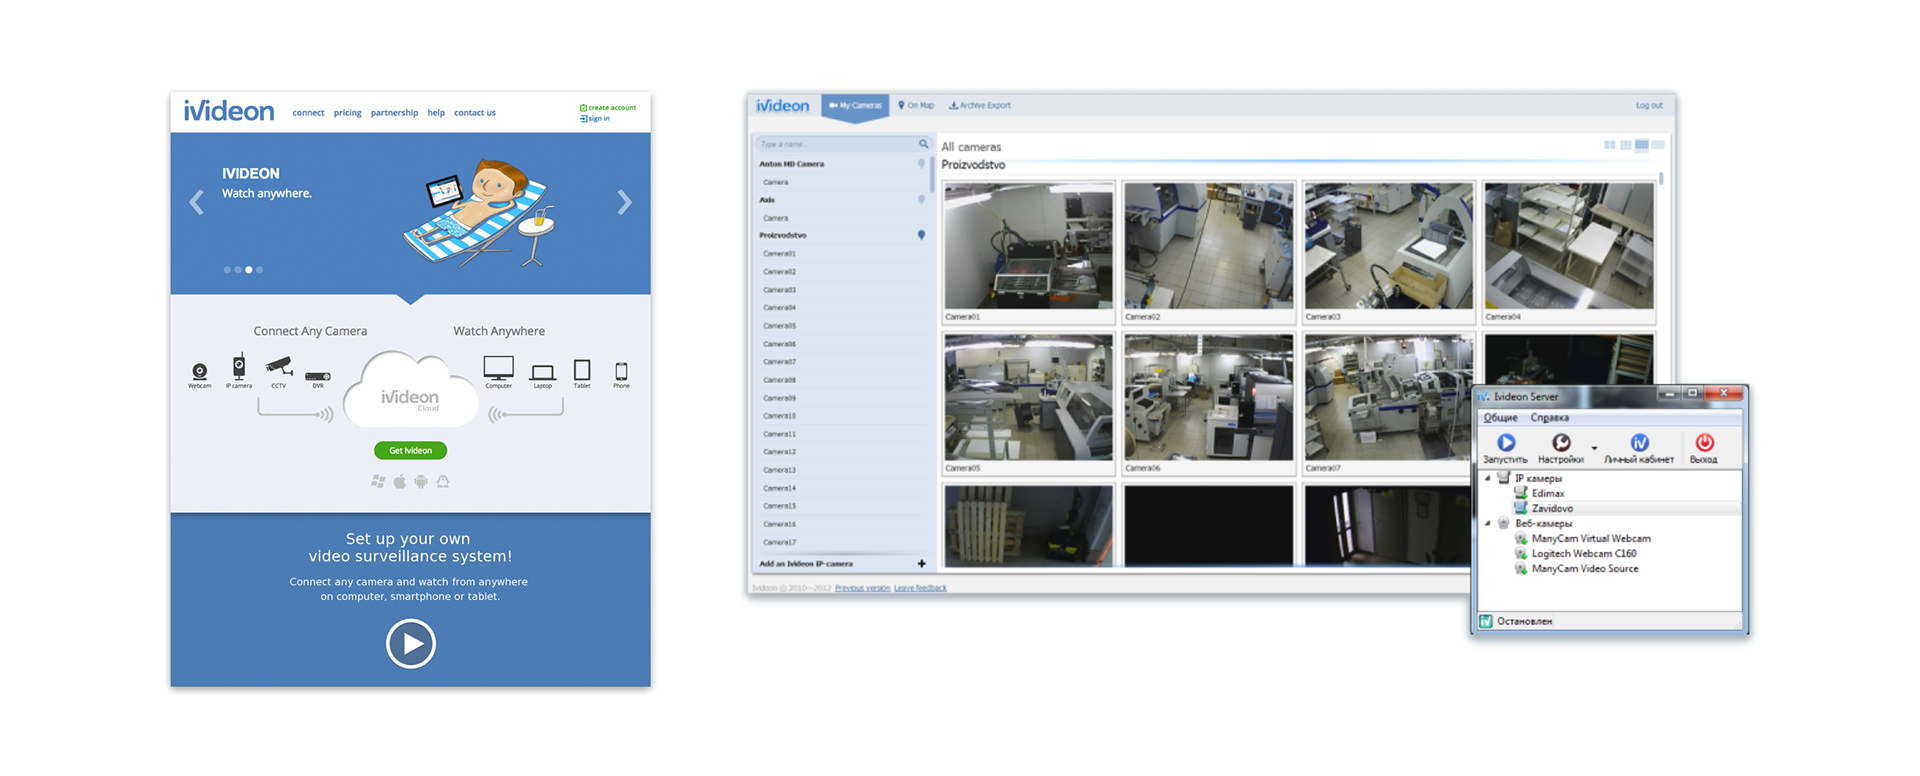Play the video surveillance promo video
The image size is (1920, 776).
point(410,644)
